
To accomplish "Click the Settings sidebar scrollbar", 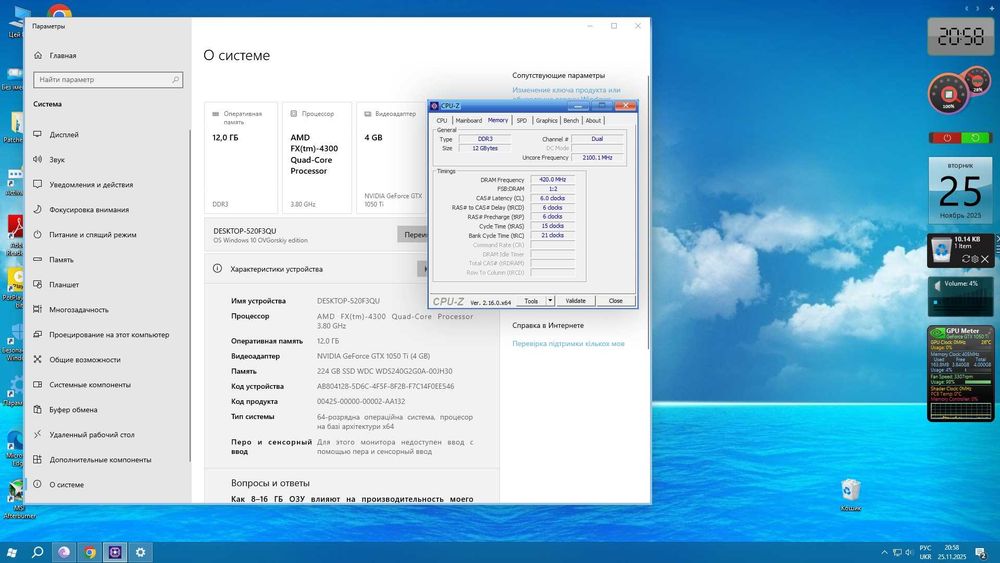I will point(189,295).
